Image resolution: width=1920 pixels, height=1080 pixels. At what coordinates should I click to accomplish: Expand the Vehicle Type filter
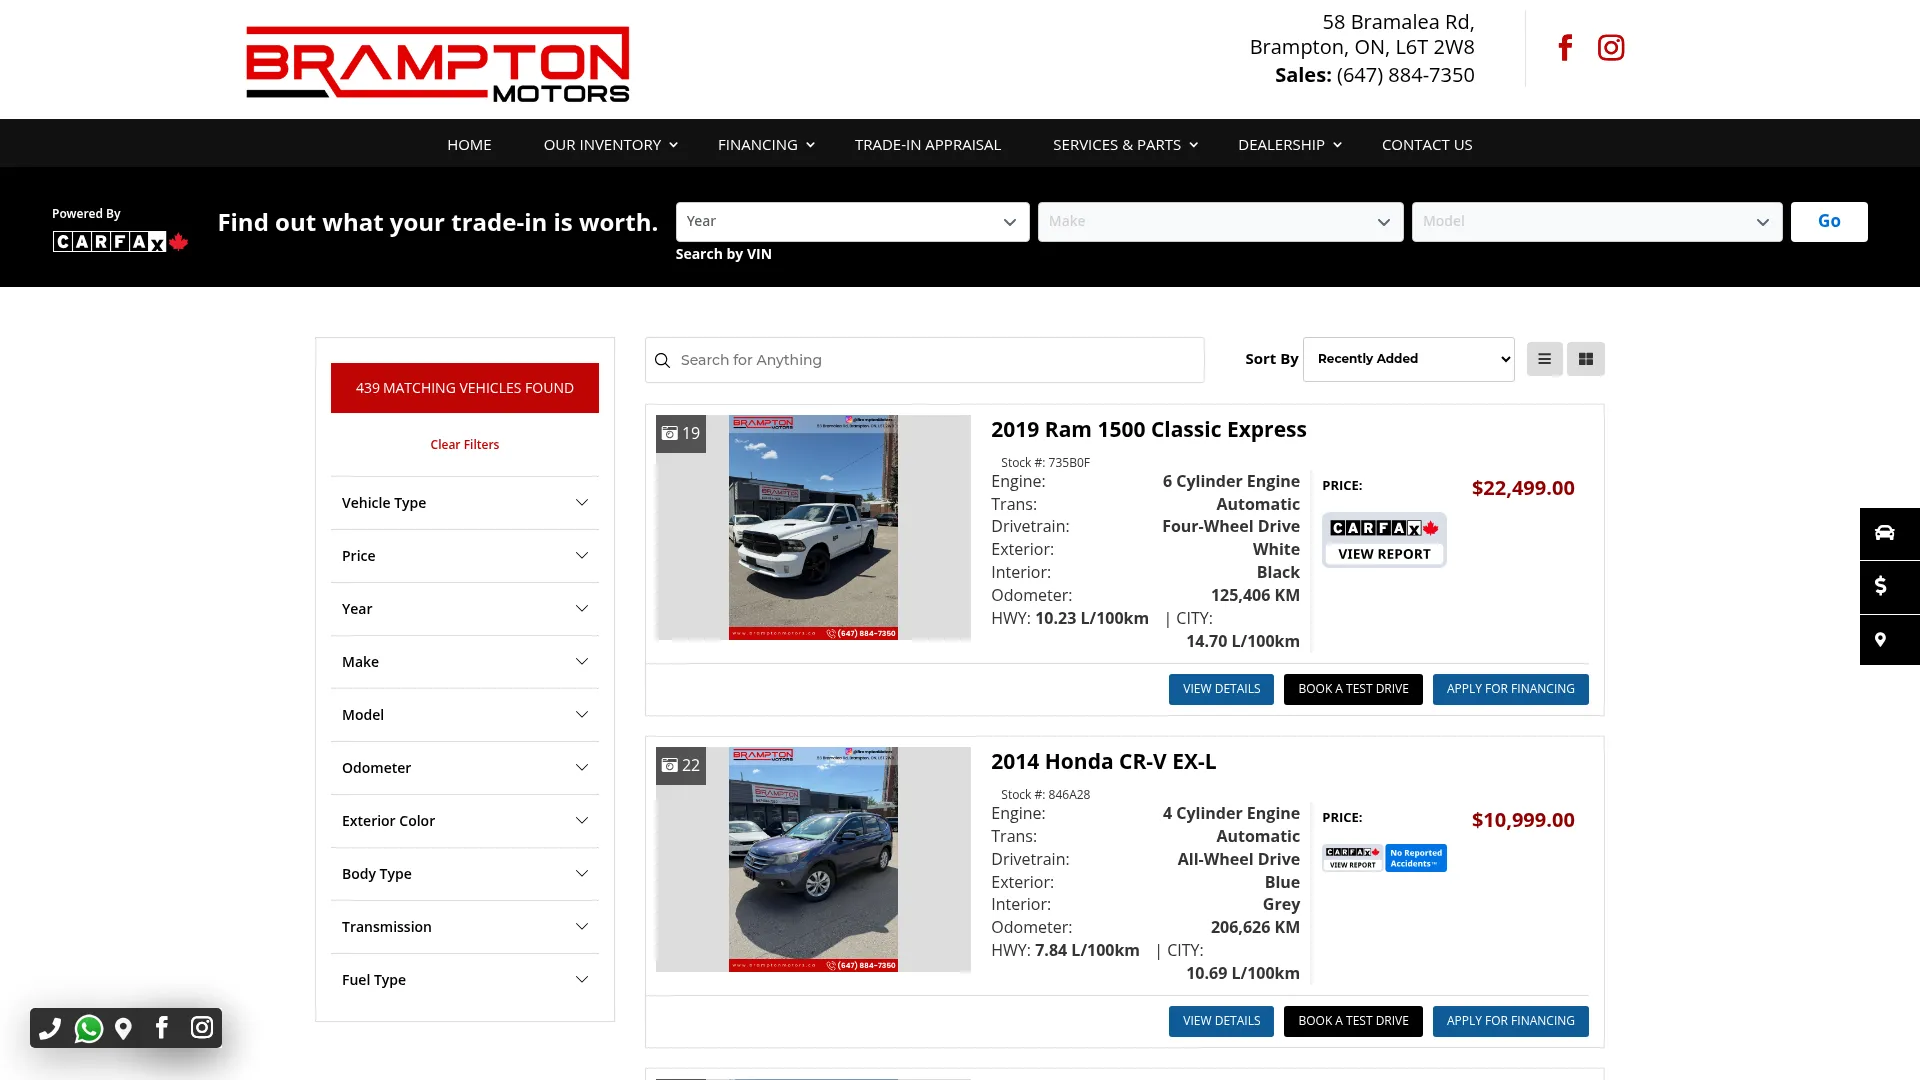coord(465,503)
